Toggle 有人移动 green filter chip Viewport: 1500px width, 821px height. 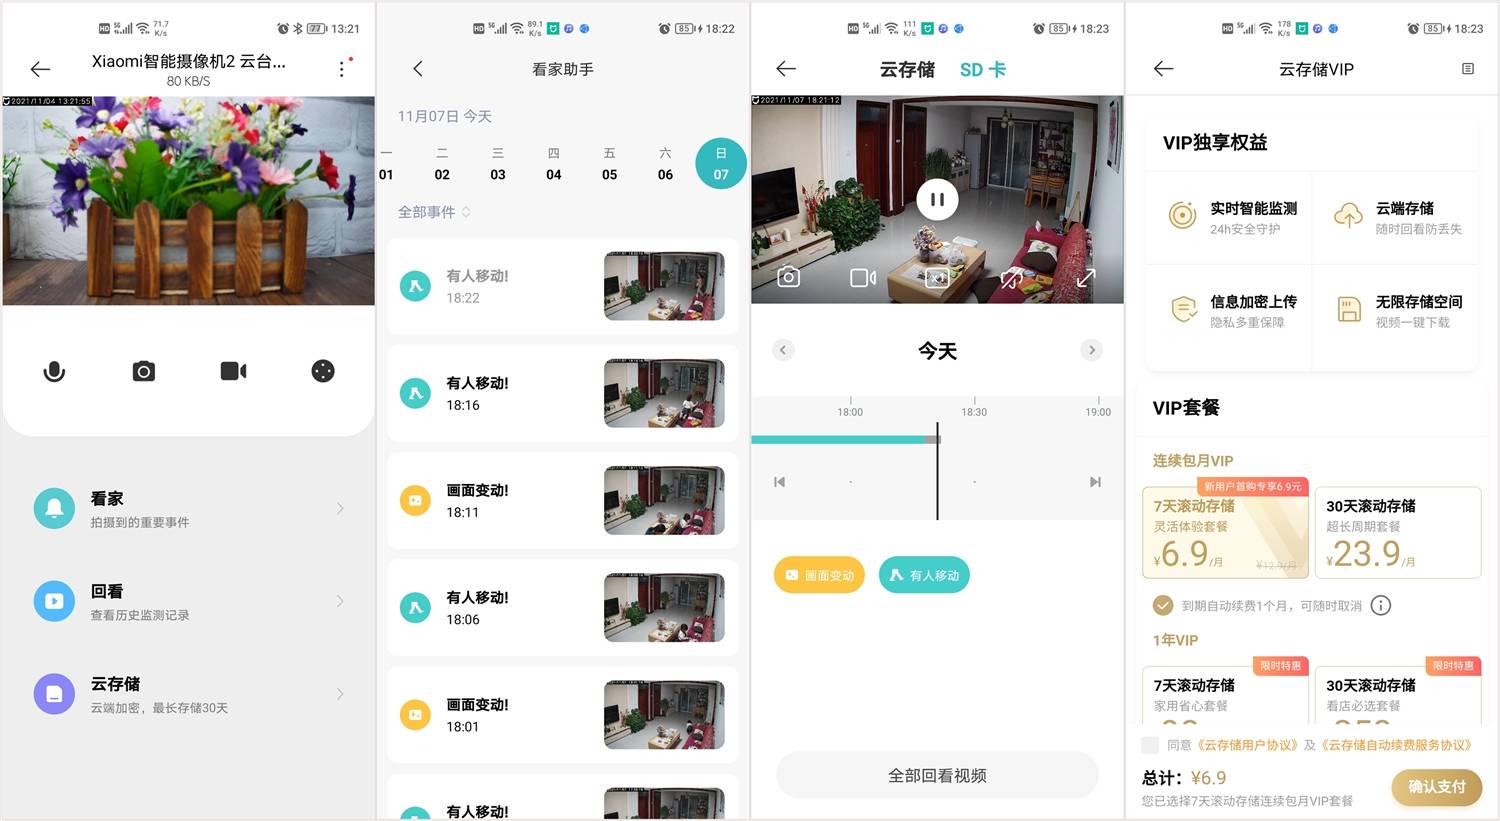[924, 575]
